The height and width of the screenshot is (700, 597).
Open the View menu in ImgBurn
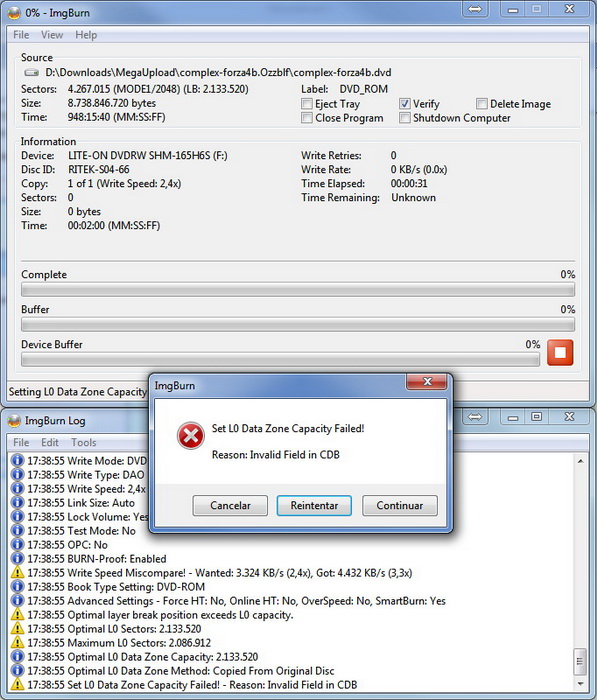click(x=52, y=35)
